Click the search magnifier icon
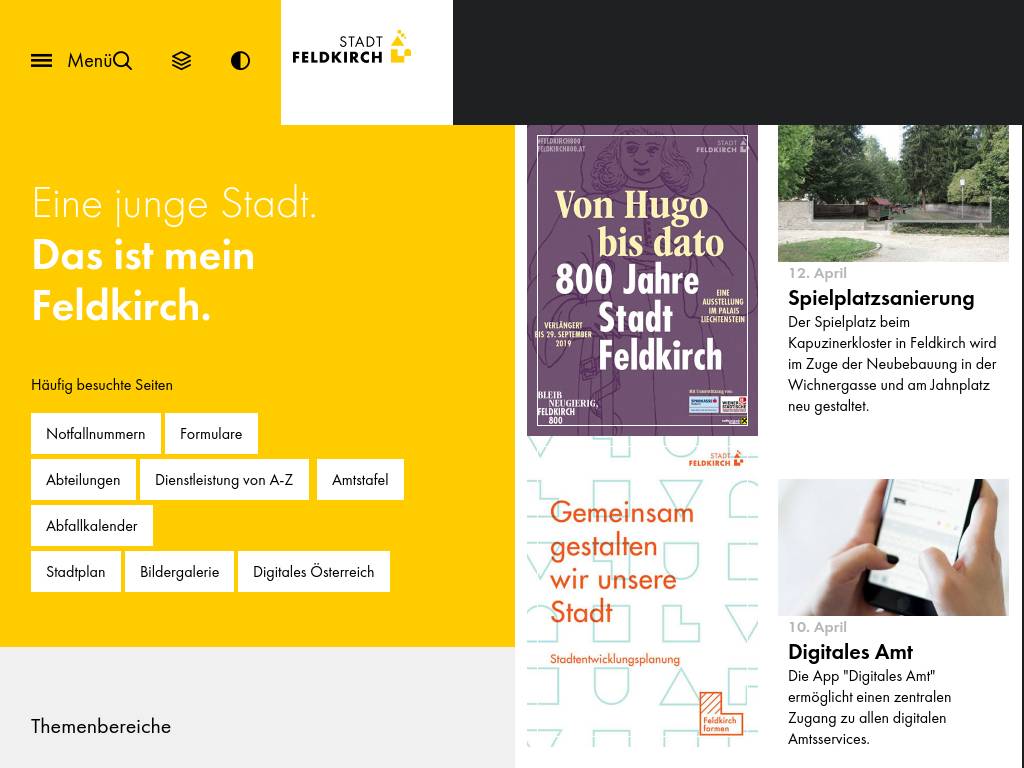The width and height of the screenshot is (1024, 768). click(122, 61)
